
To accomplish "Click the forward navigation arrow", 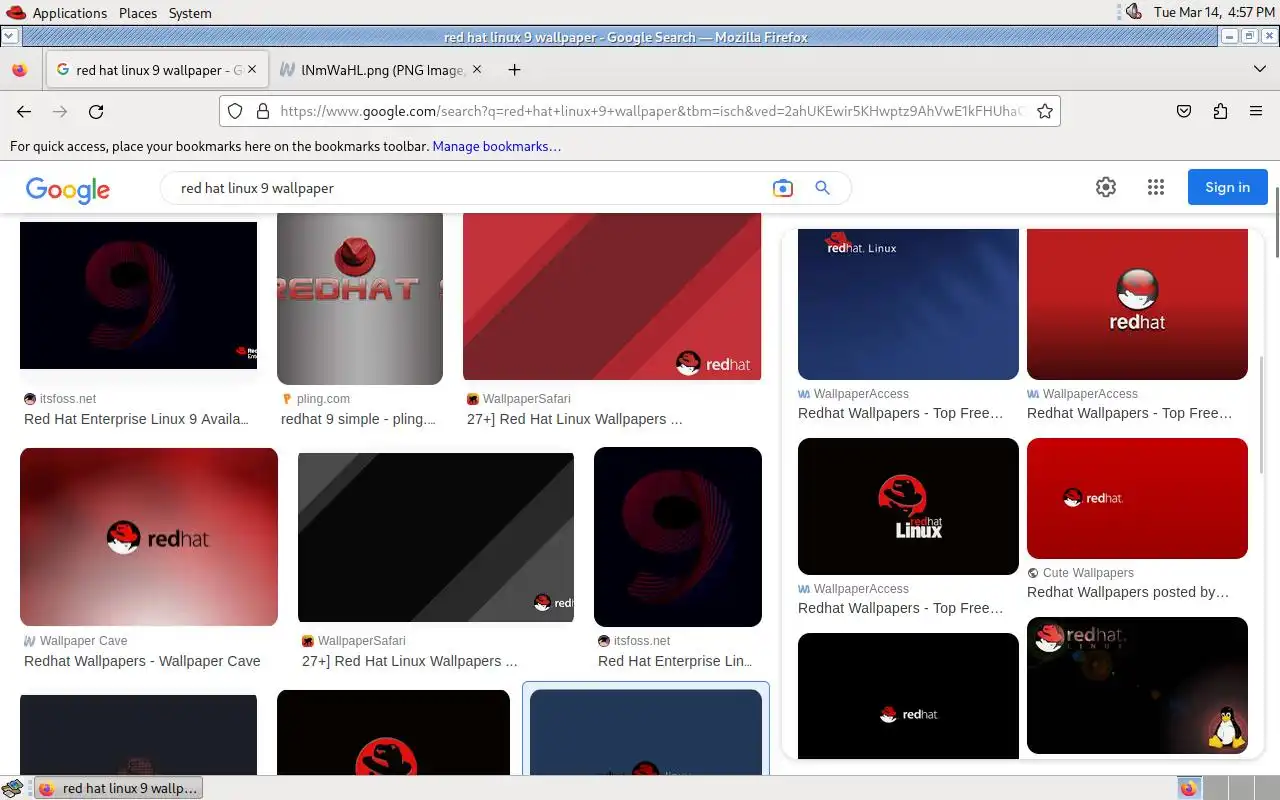I will click(x=60, y=112).
